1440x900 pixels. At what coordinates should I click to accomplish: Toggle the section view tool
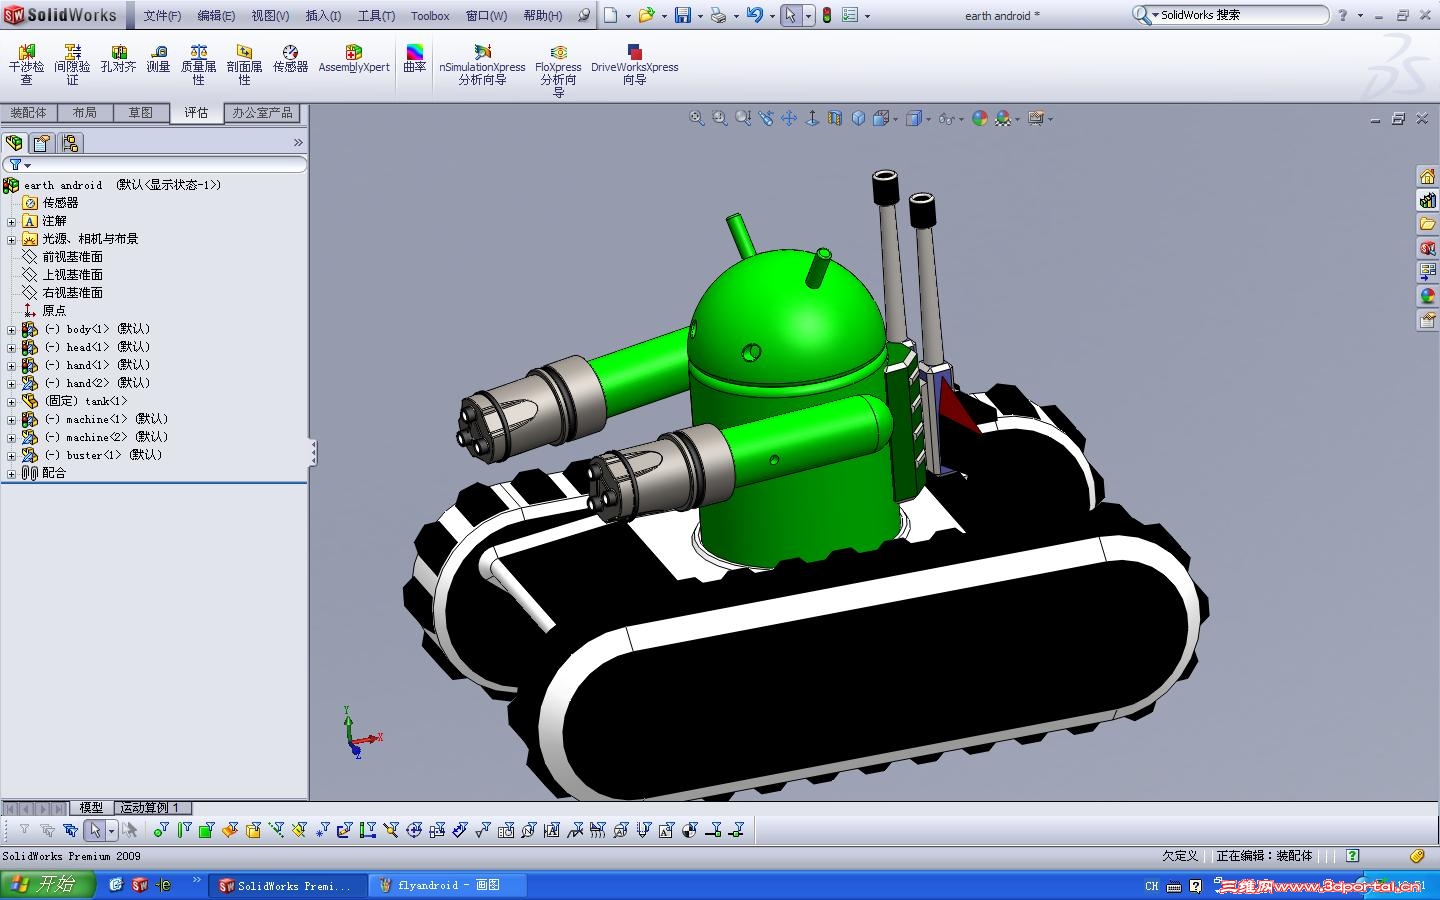pyautogui.click(x=835, y=118)
